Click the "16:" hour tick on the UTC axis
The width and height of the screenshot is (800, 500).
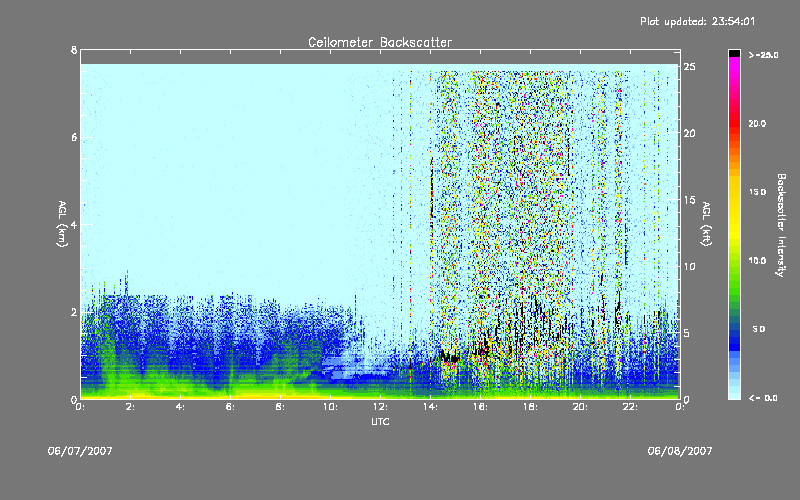pyautogui.click(x=480, y=407)
